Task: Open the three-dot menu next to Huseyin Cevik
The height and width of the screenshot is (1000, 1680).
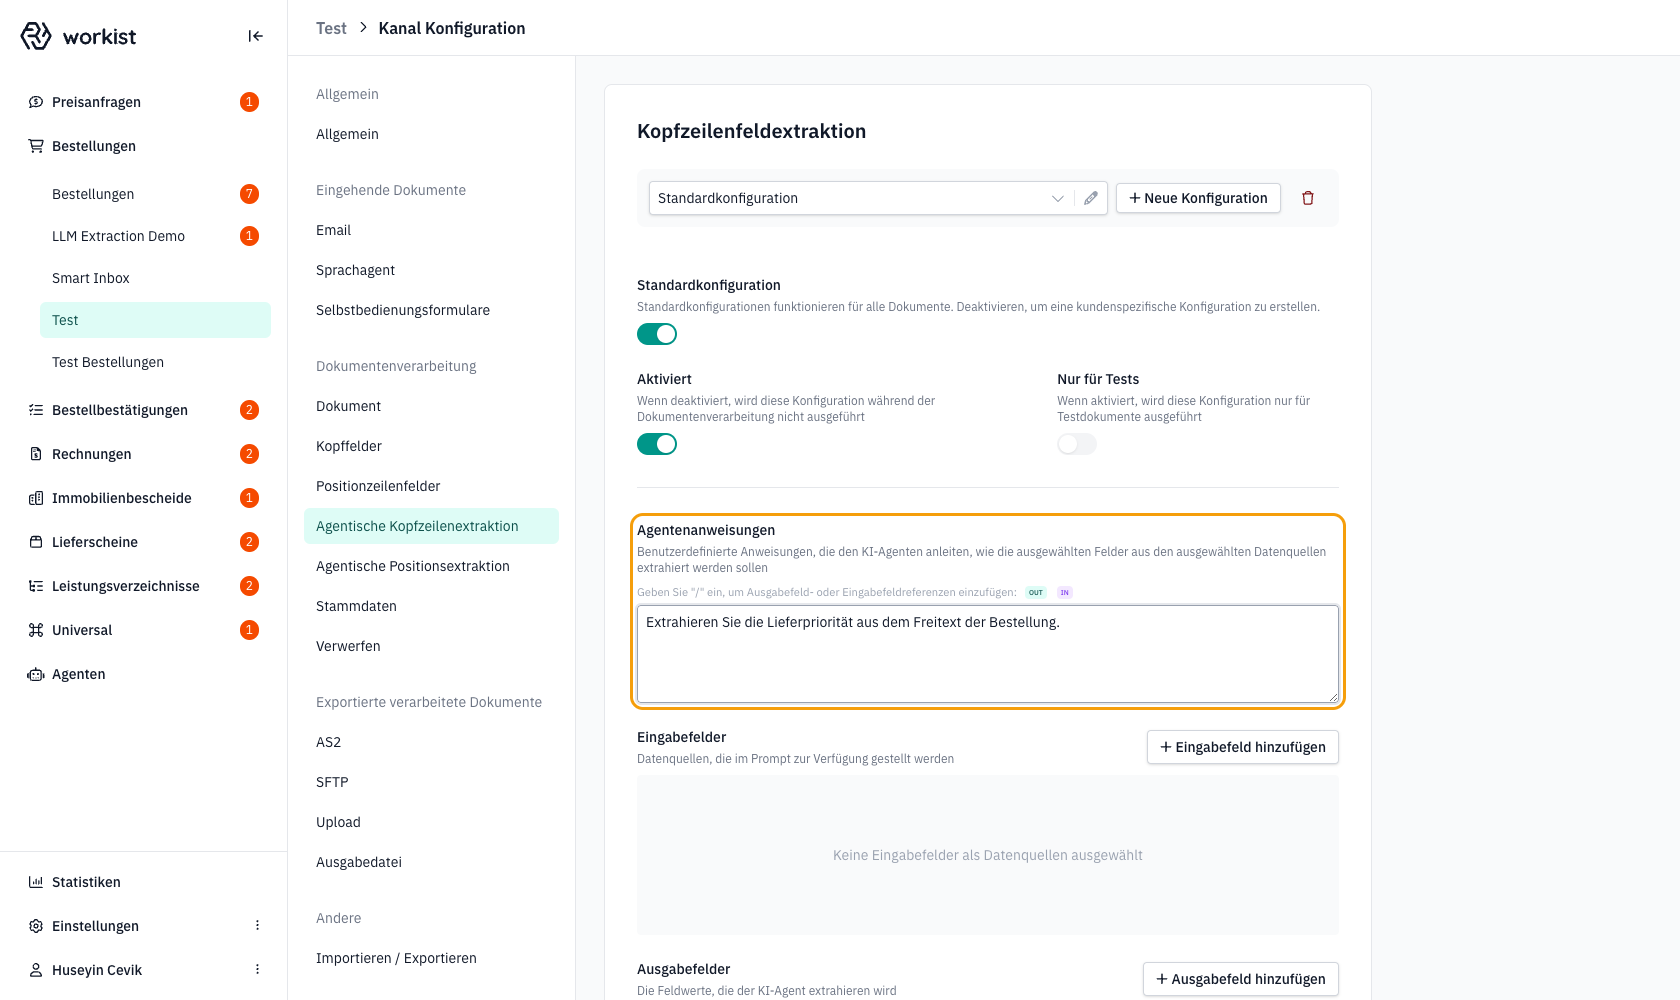Action: coord(257,970)
